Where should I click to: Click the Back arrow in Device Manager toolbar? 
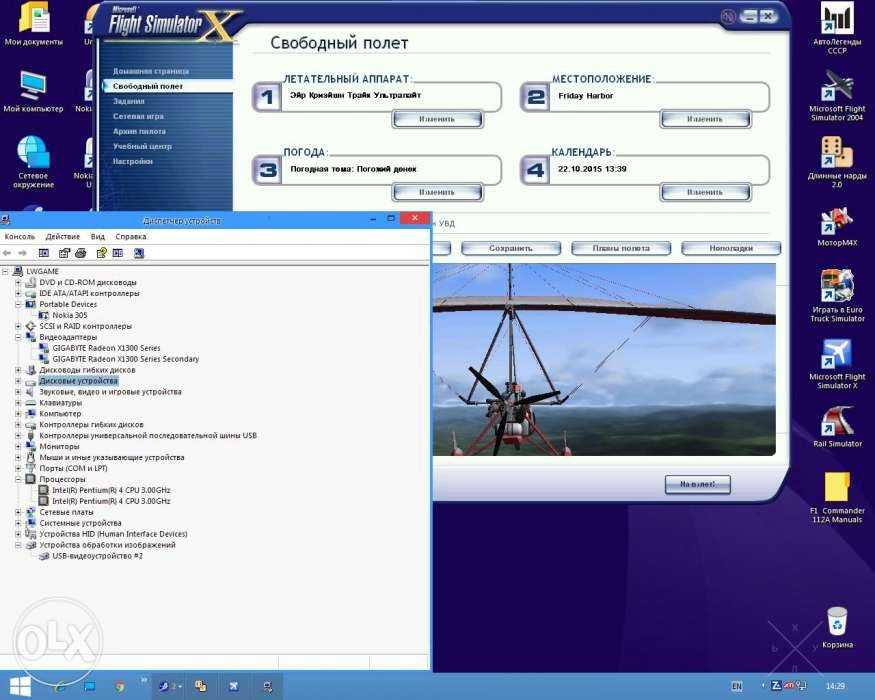click(x=7, y=253)
